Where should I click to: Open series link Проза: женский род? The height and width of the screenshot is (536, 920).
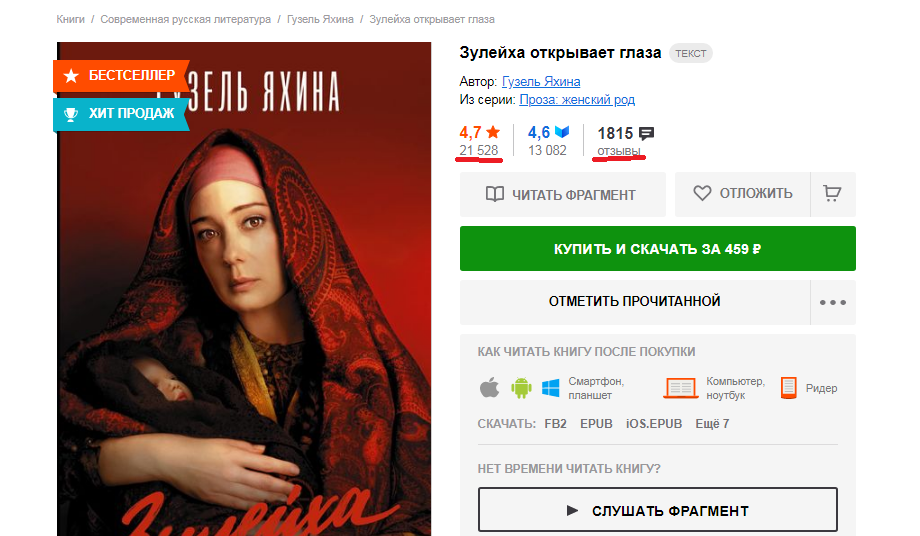[x=577, y=100]
